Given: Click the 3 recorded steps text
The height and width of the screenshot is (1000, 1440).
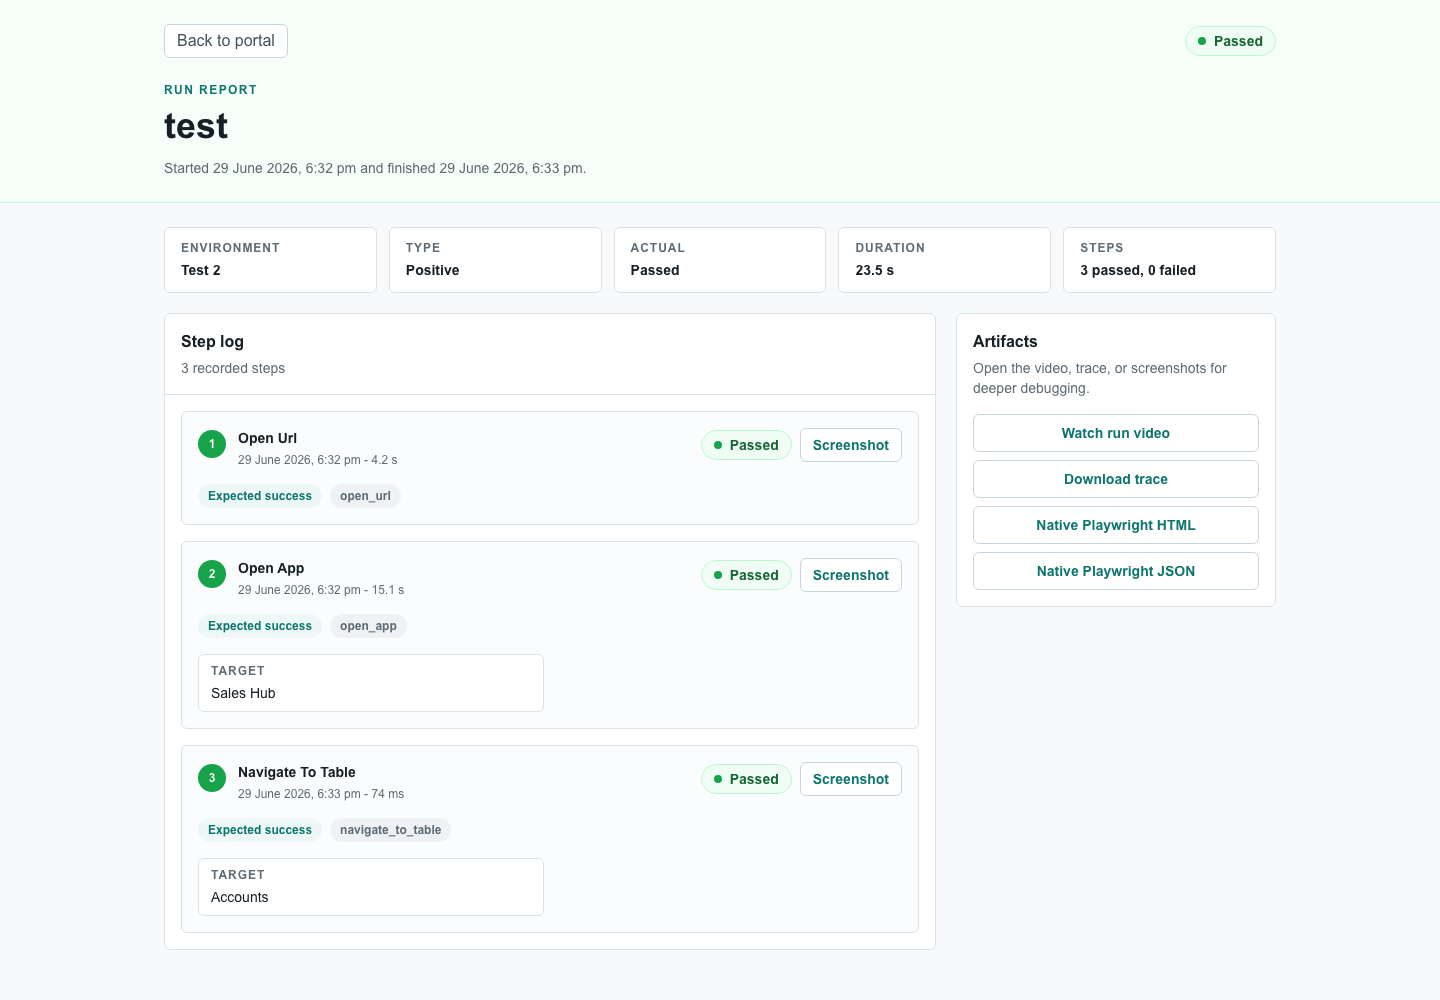Looking at the screenshot, I should coord(233,368).
